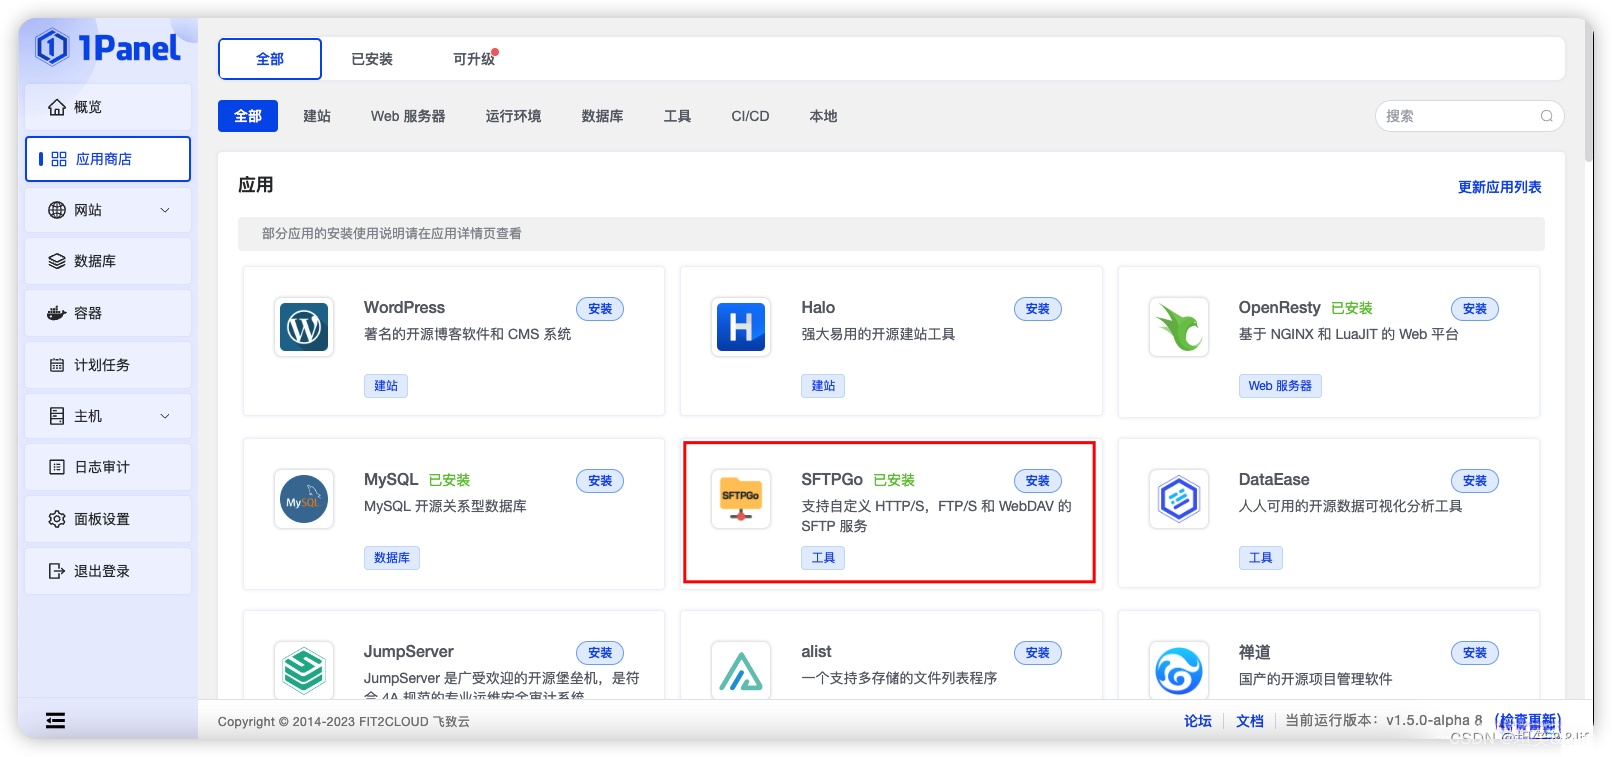1612x757 pixels.
Task: Click the log icon beside 日志审计
Action: (x=57, y=467)
